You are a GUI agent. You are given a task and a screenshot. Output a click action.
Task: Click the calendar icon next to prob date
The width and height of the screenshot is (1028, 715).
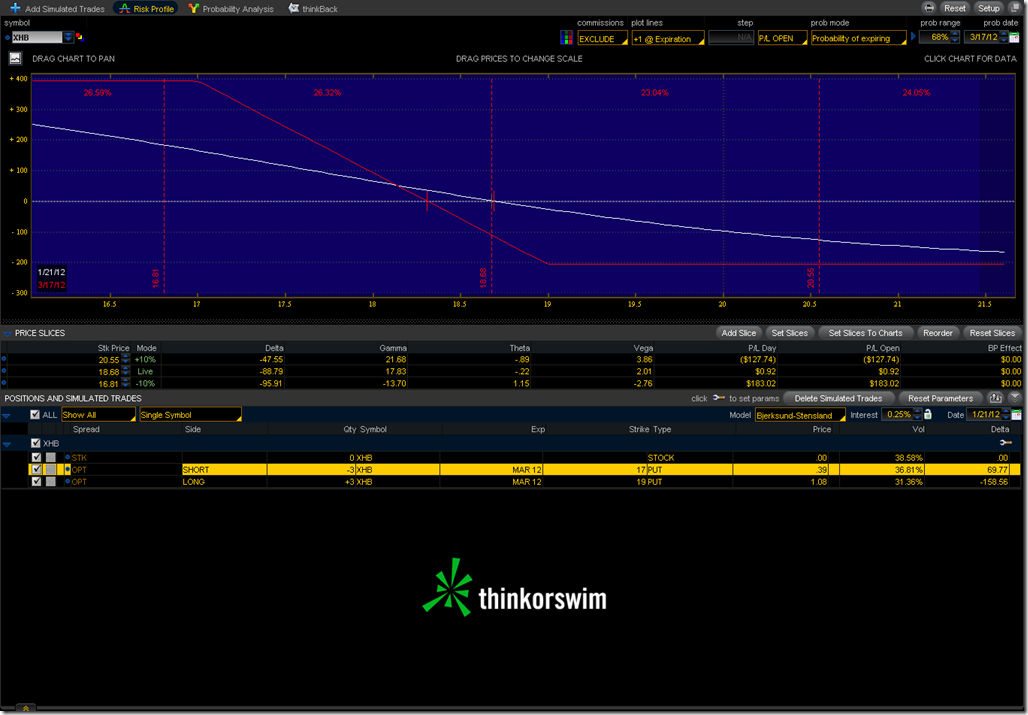pos(1015,37)
